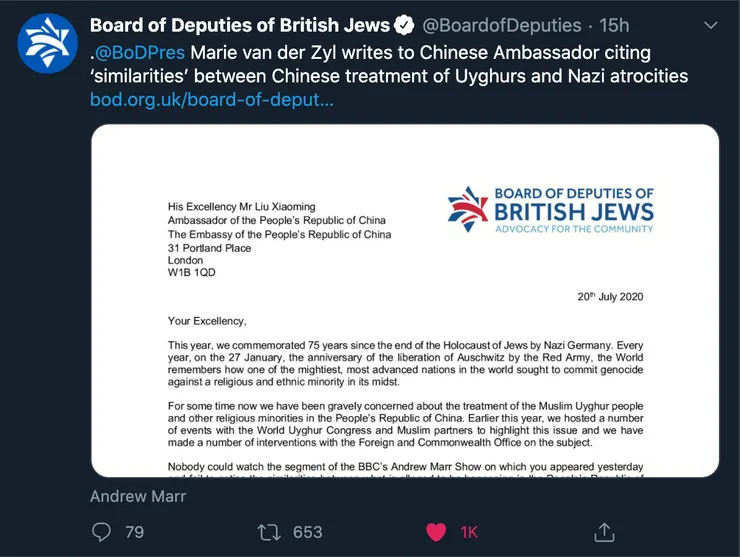Click the tweet text about Uyghurs
Image resolution: width=740 pixels, height=557 pixels.
(x=400, y=63)
